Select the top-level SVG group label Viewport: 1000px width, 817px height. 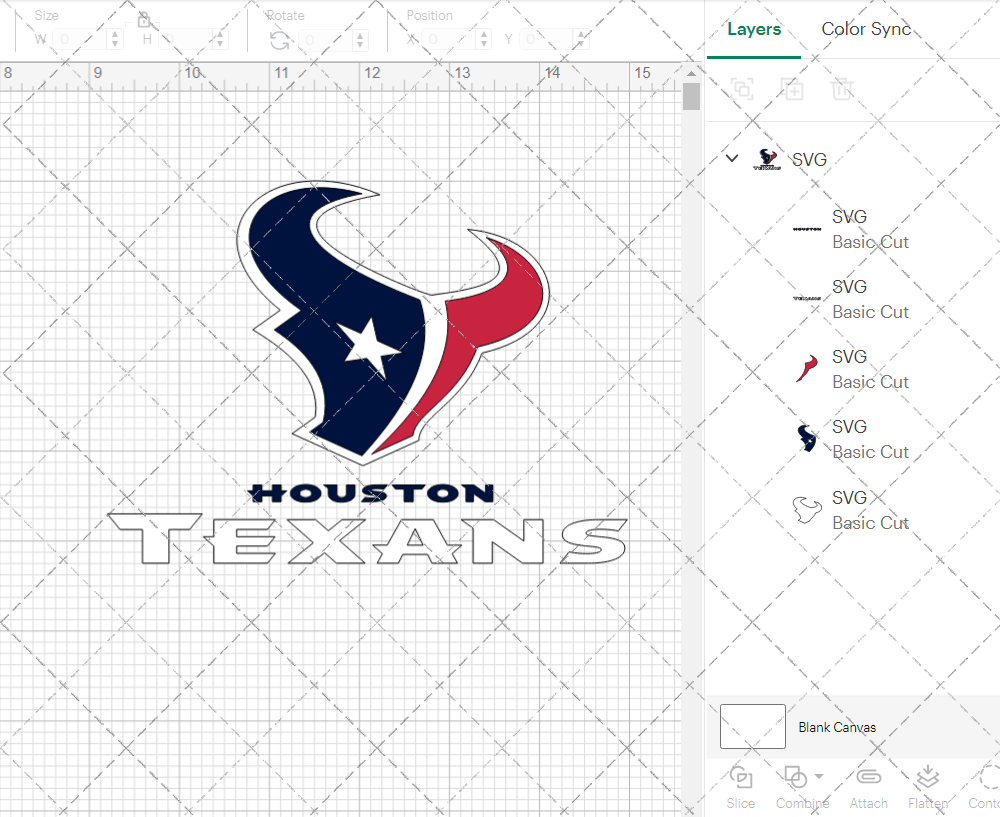[x=809, y=159]
